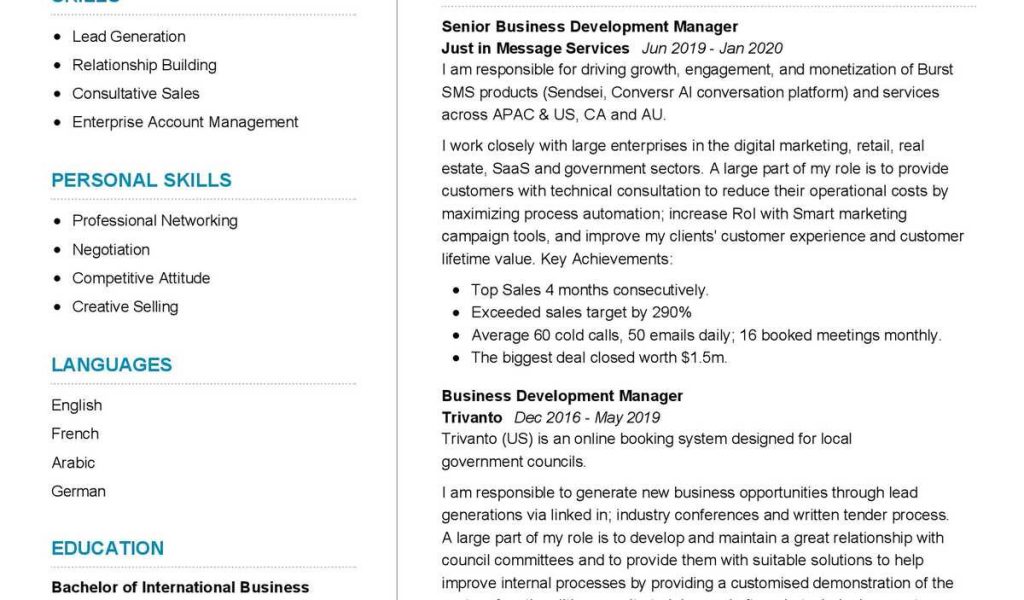Click the French language entry

pyautogui.click(x=75, y=434)
